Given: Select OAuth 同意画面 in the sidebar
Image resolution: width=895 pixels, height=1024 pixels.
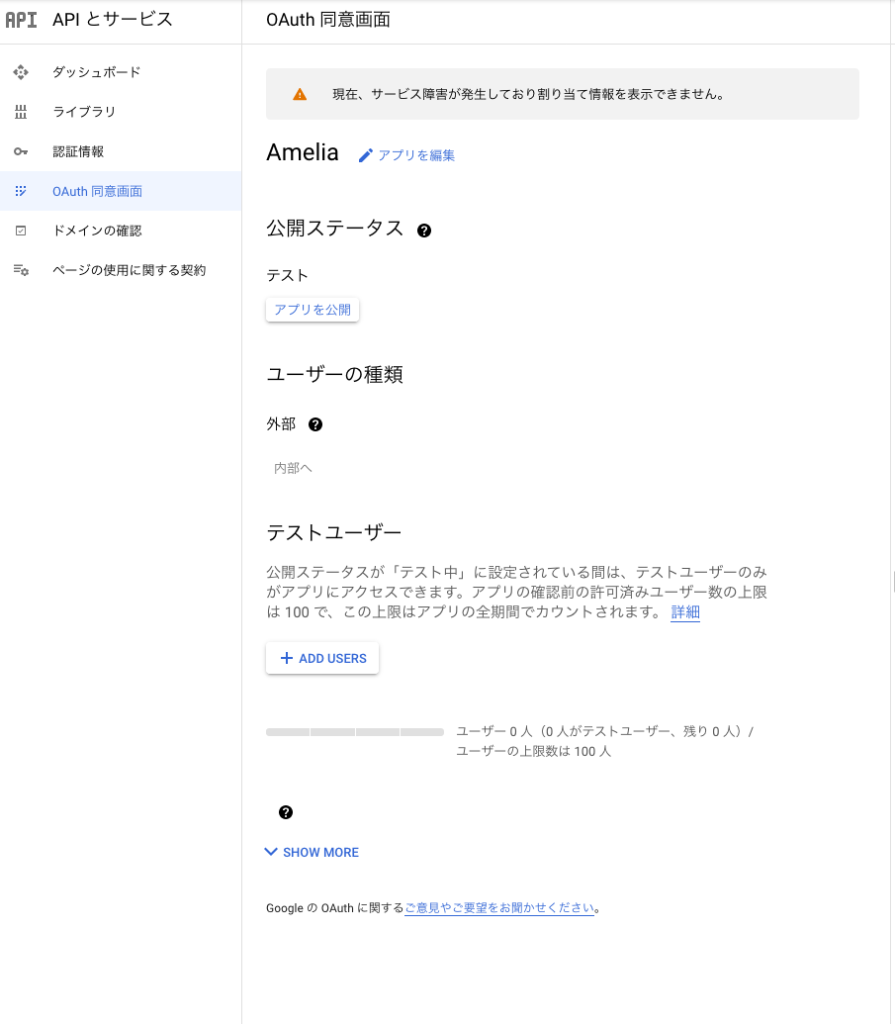Looking at the screenshot, I should [x=121, y=191].
